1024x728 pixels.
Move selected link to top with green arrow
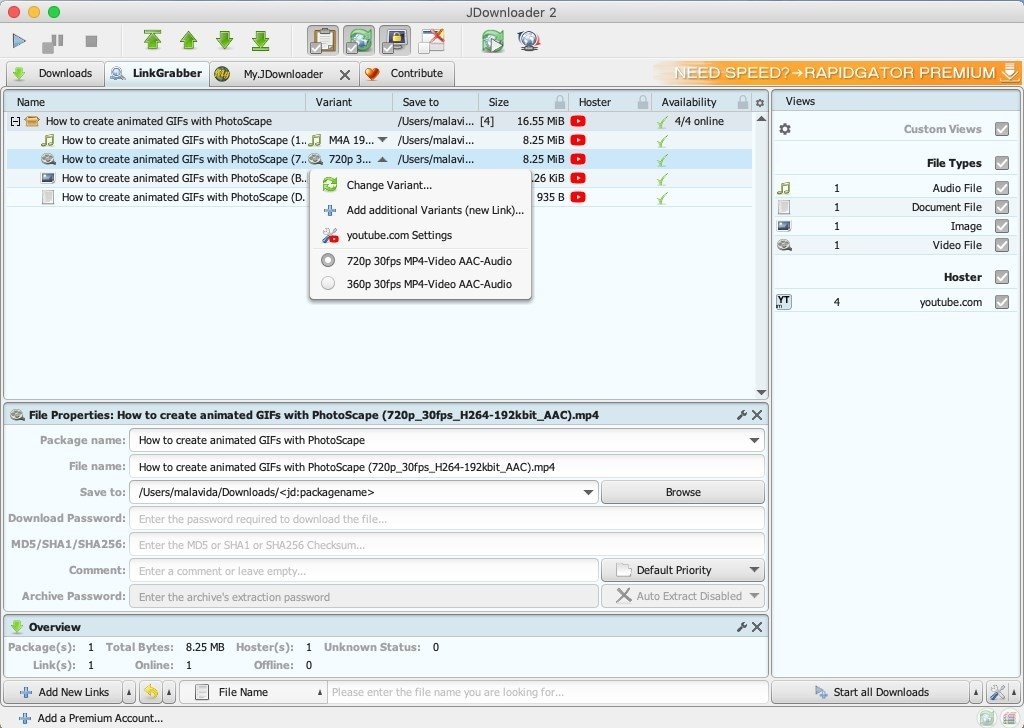coord(152,41)
